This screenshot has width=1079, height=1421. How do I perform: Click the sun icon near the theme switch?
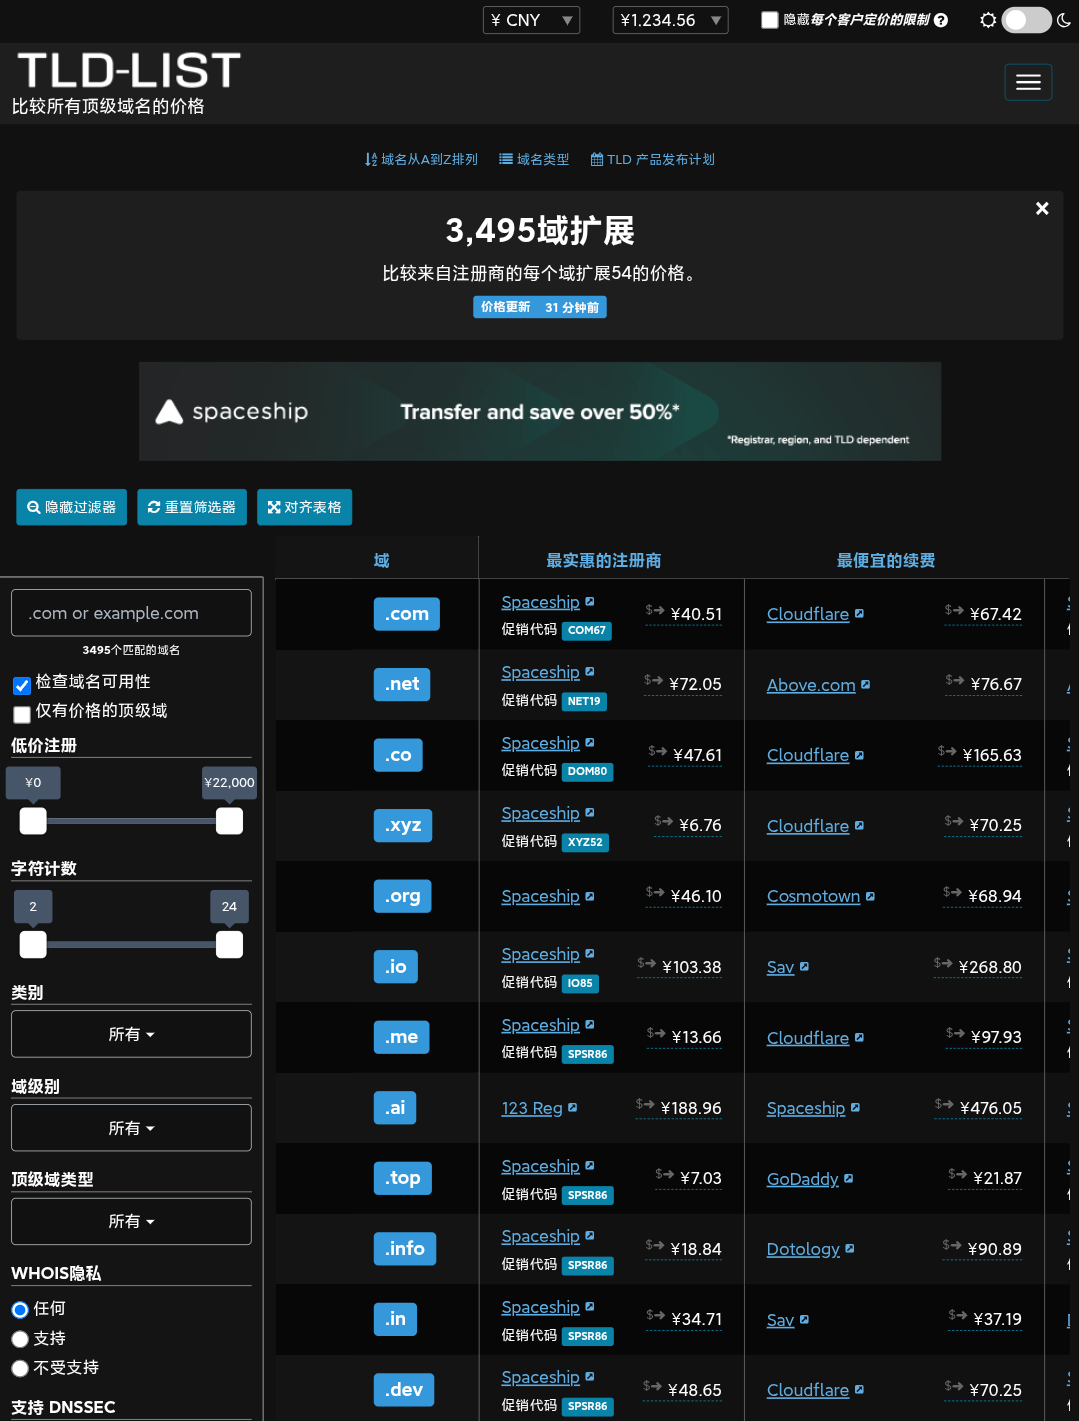988,19
